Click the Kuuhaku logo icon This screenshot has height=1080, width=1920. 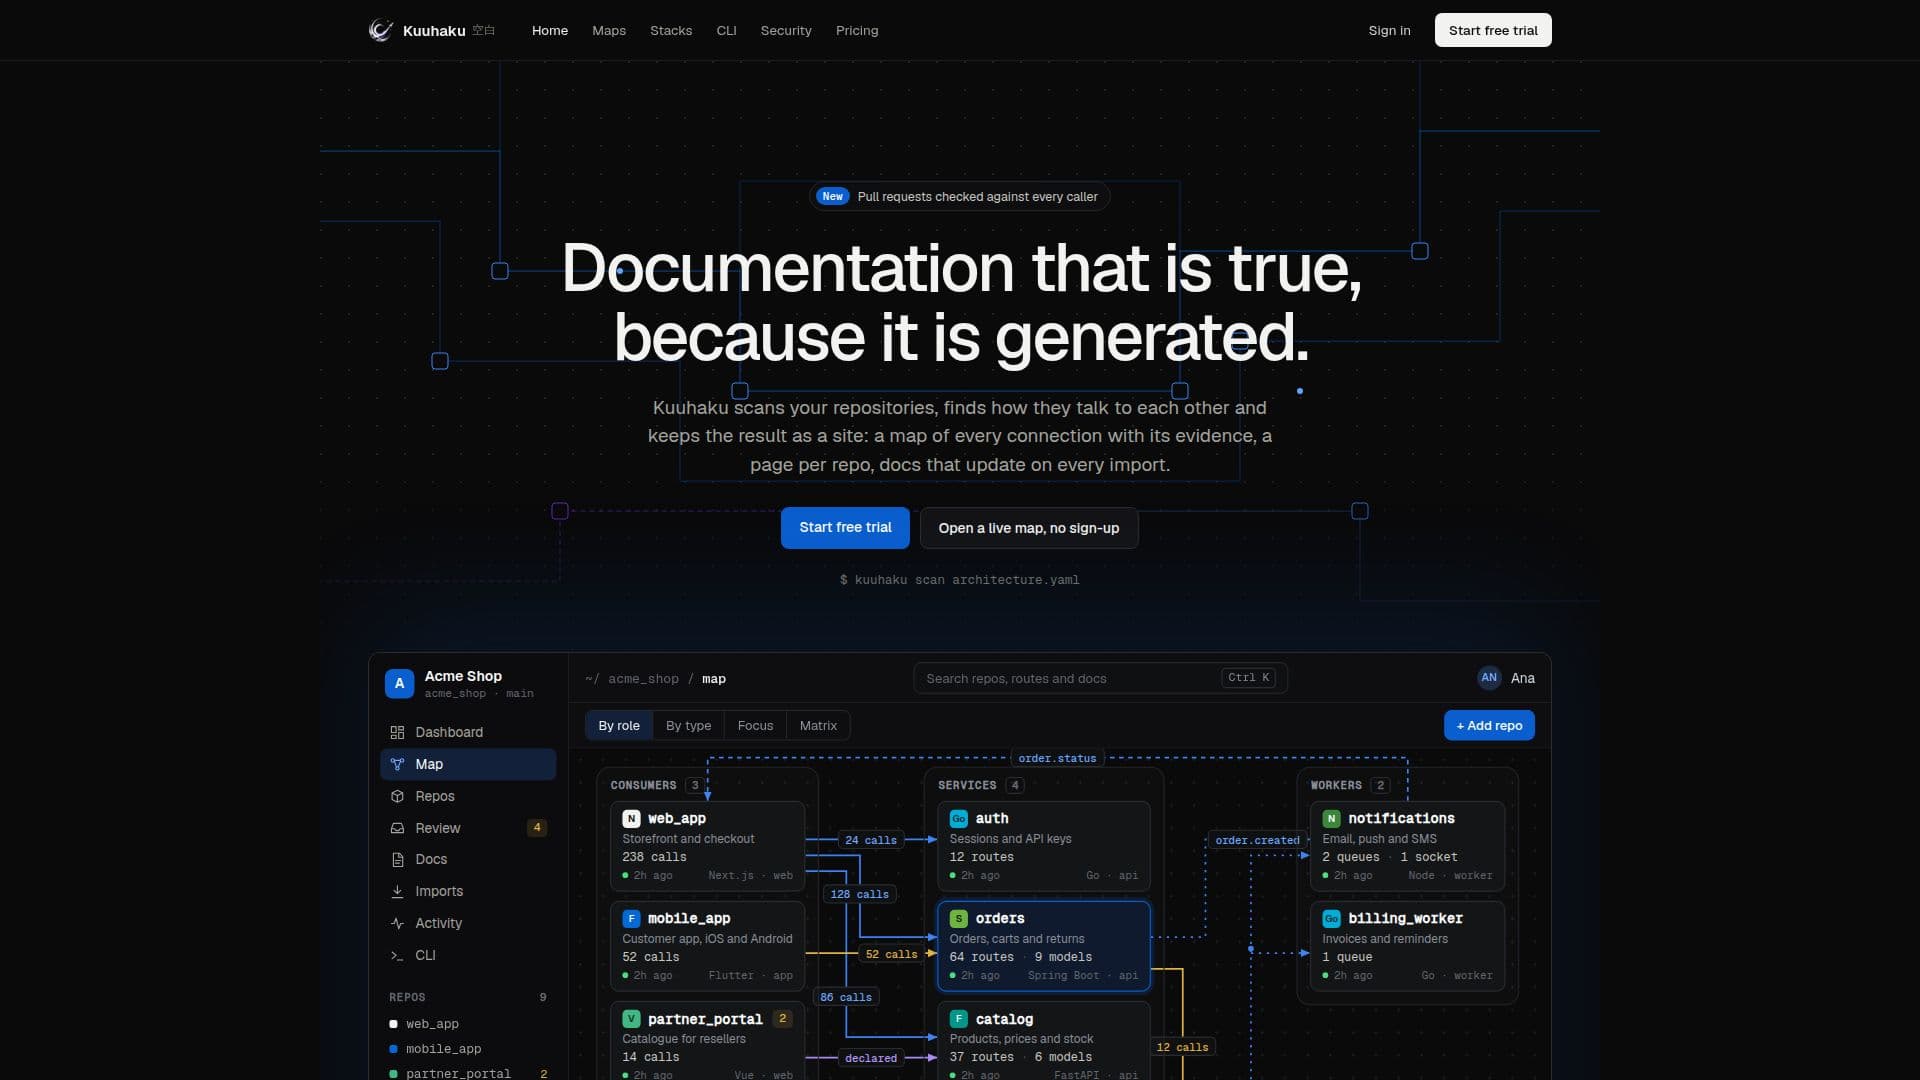(380, 30)
